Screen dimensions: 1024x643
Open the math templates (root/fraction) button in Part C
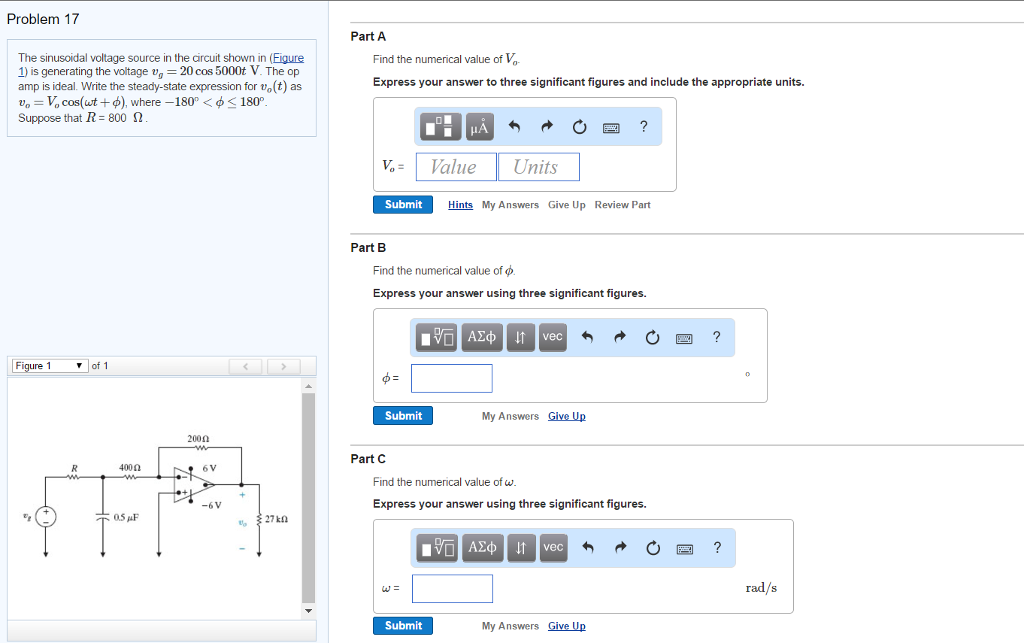click(438, 548)
